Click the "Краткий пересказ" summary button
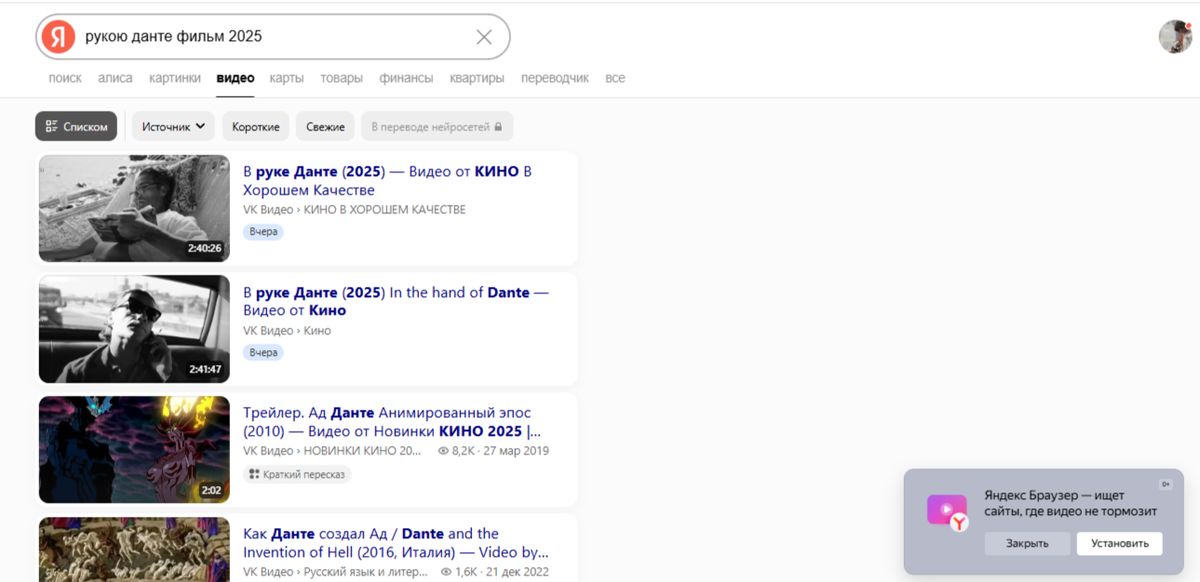This screenshot has height=582, width=1200. pyautogui.click(x=297, y=474)
